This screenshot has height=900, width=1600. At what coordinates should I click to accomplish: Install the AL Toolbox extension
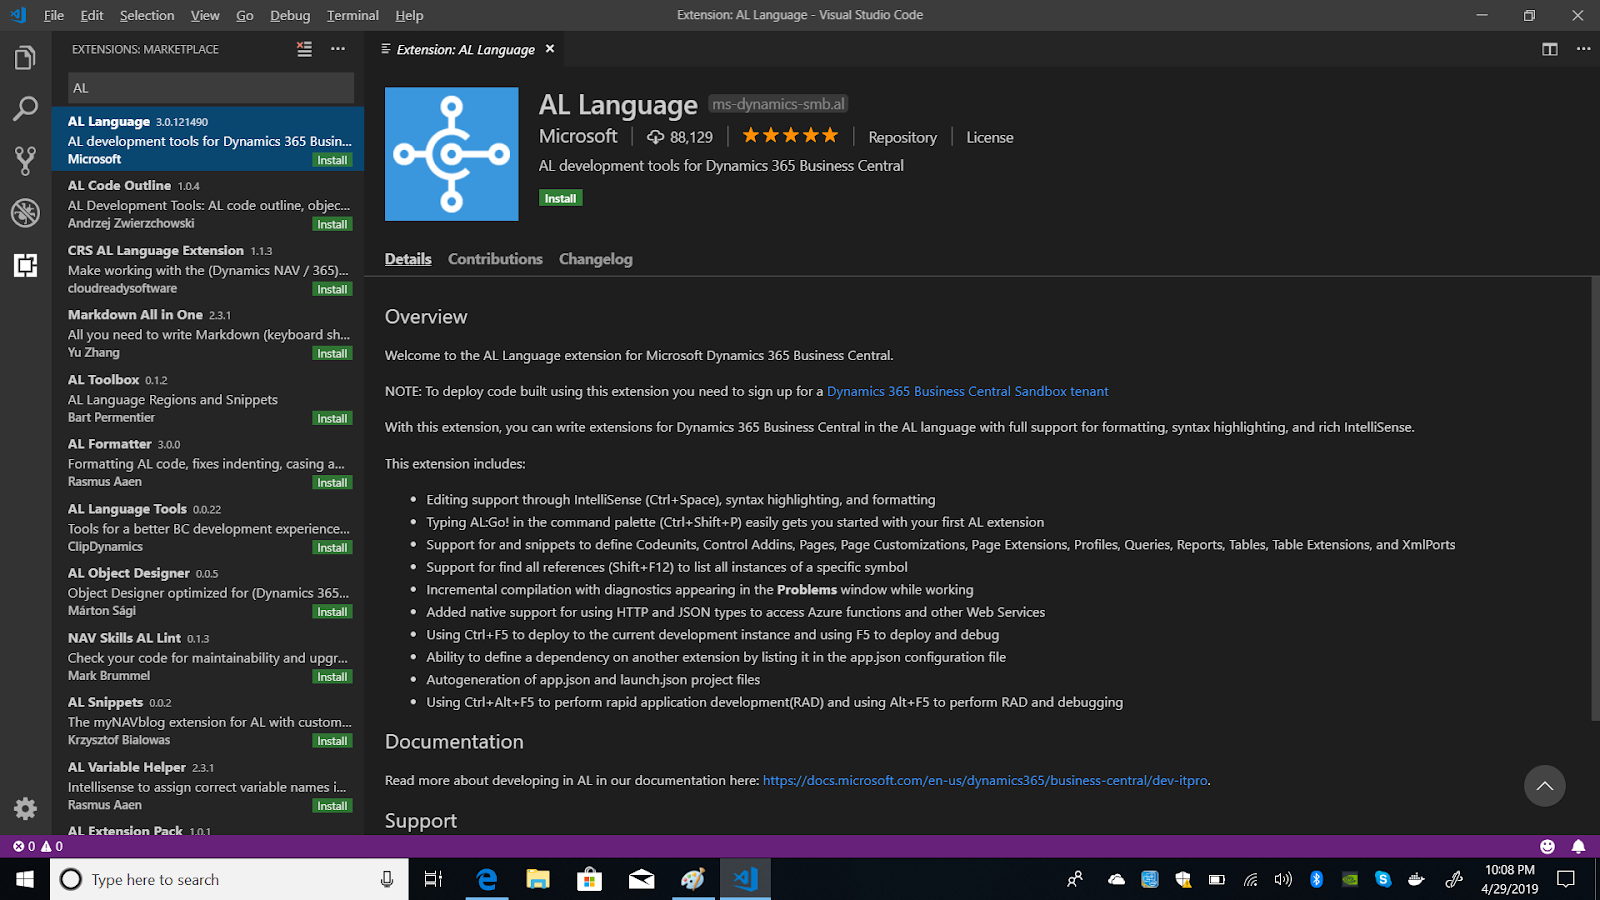coord(332,418)
